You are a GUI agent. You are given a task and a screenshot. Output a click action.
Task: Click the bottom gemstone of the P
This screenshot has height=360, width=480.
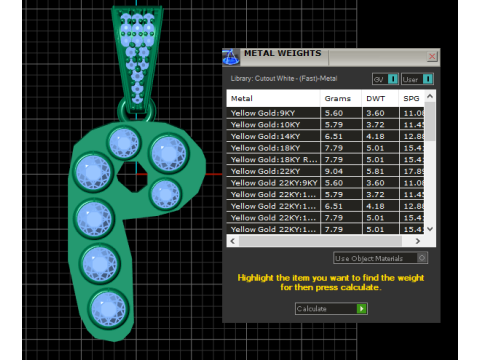tap(108, 309)
